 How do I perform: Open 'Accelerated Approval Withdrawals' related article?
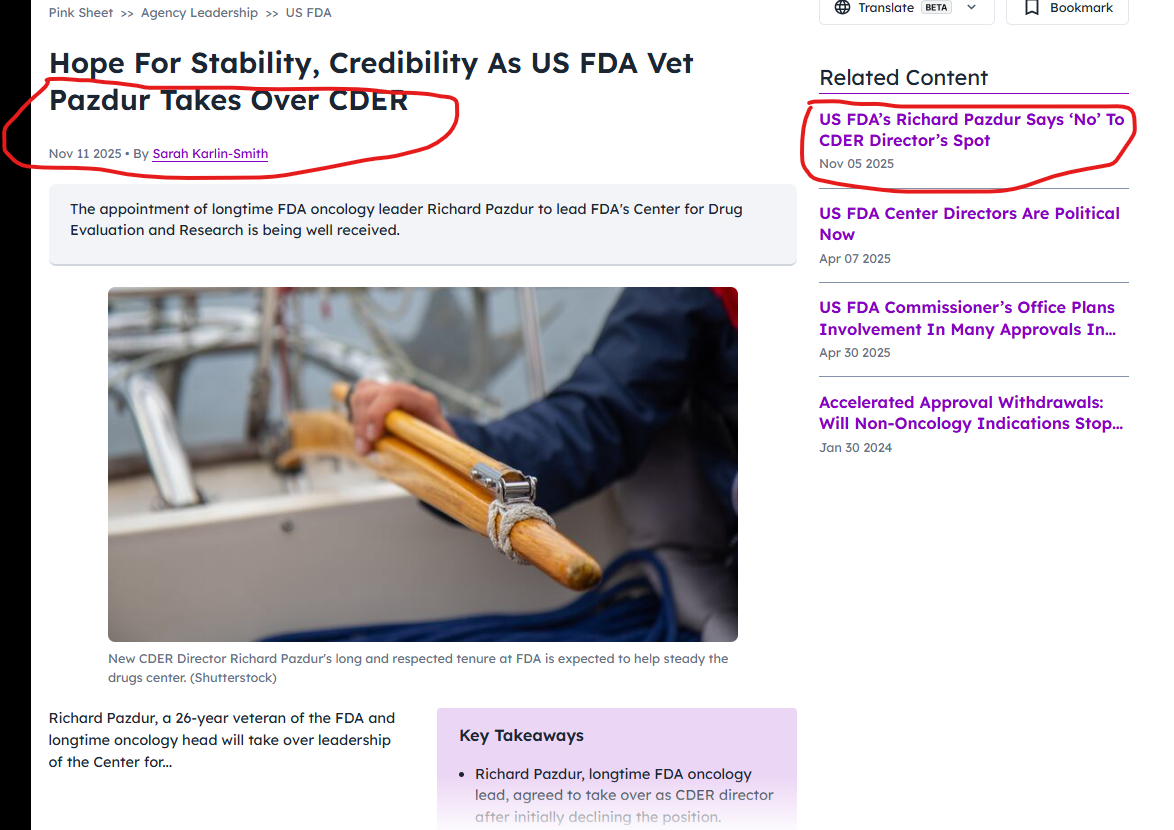point(970,413)
